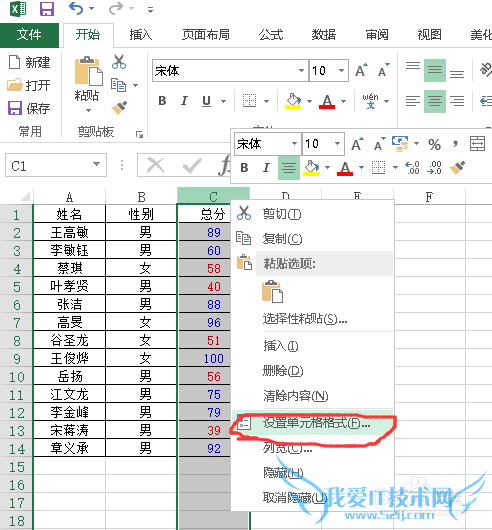Decrease font size in the ribbon
The width and height of the screenshot is (492, 530).
pos(384,70)
